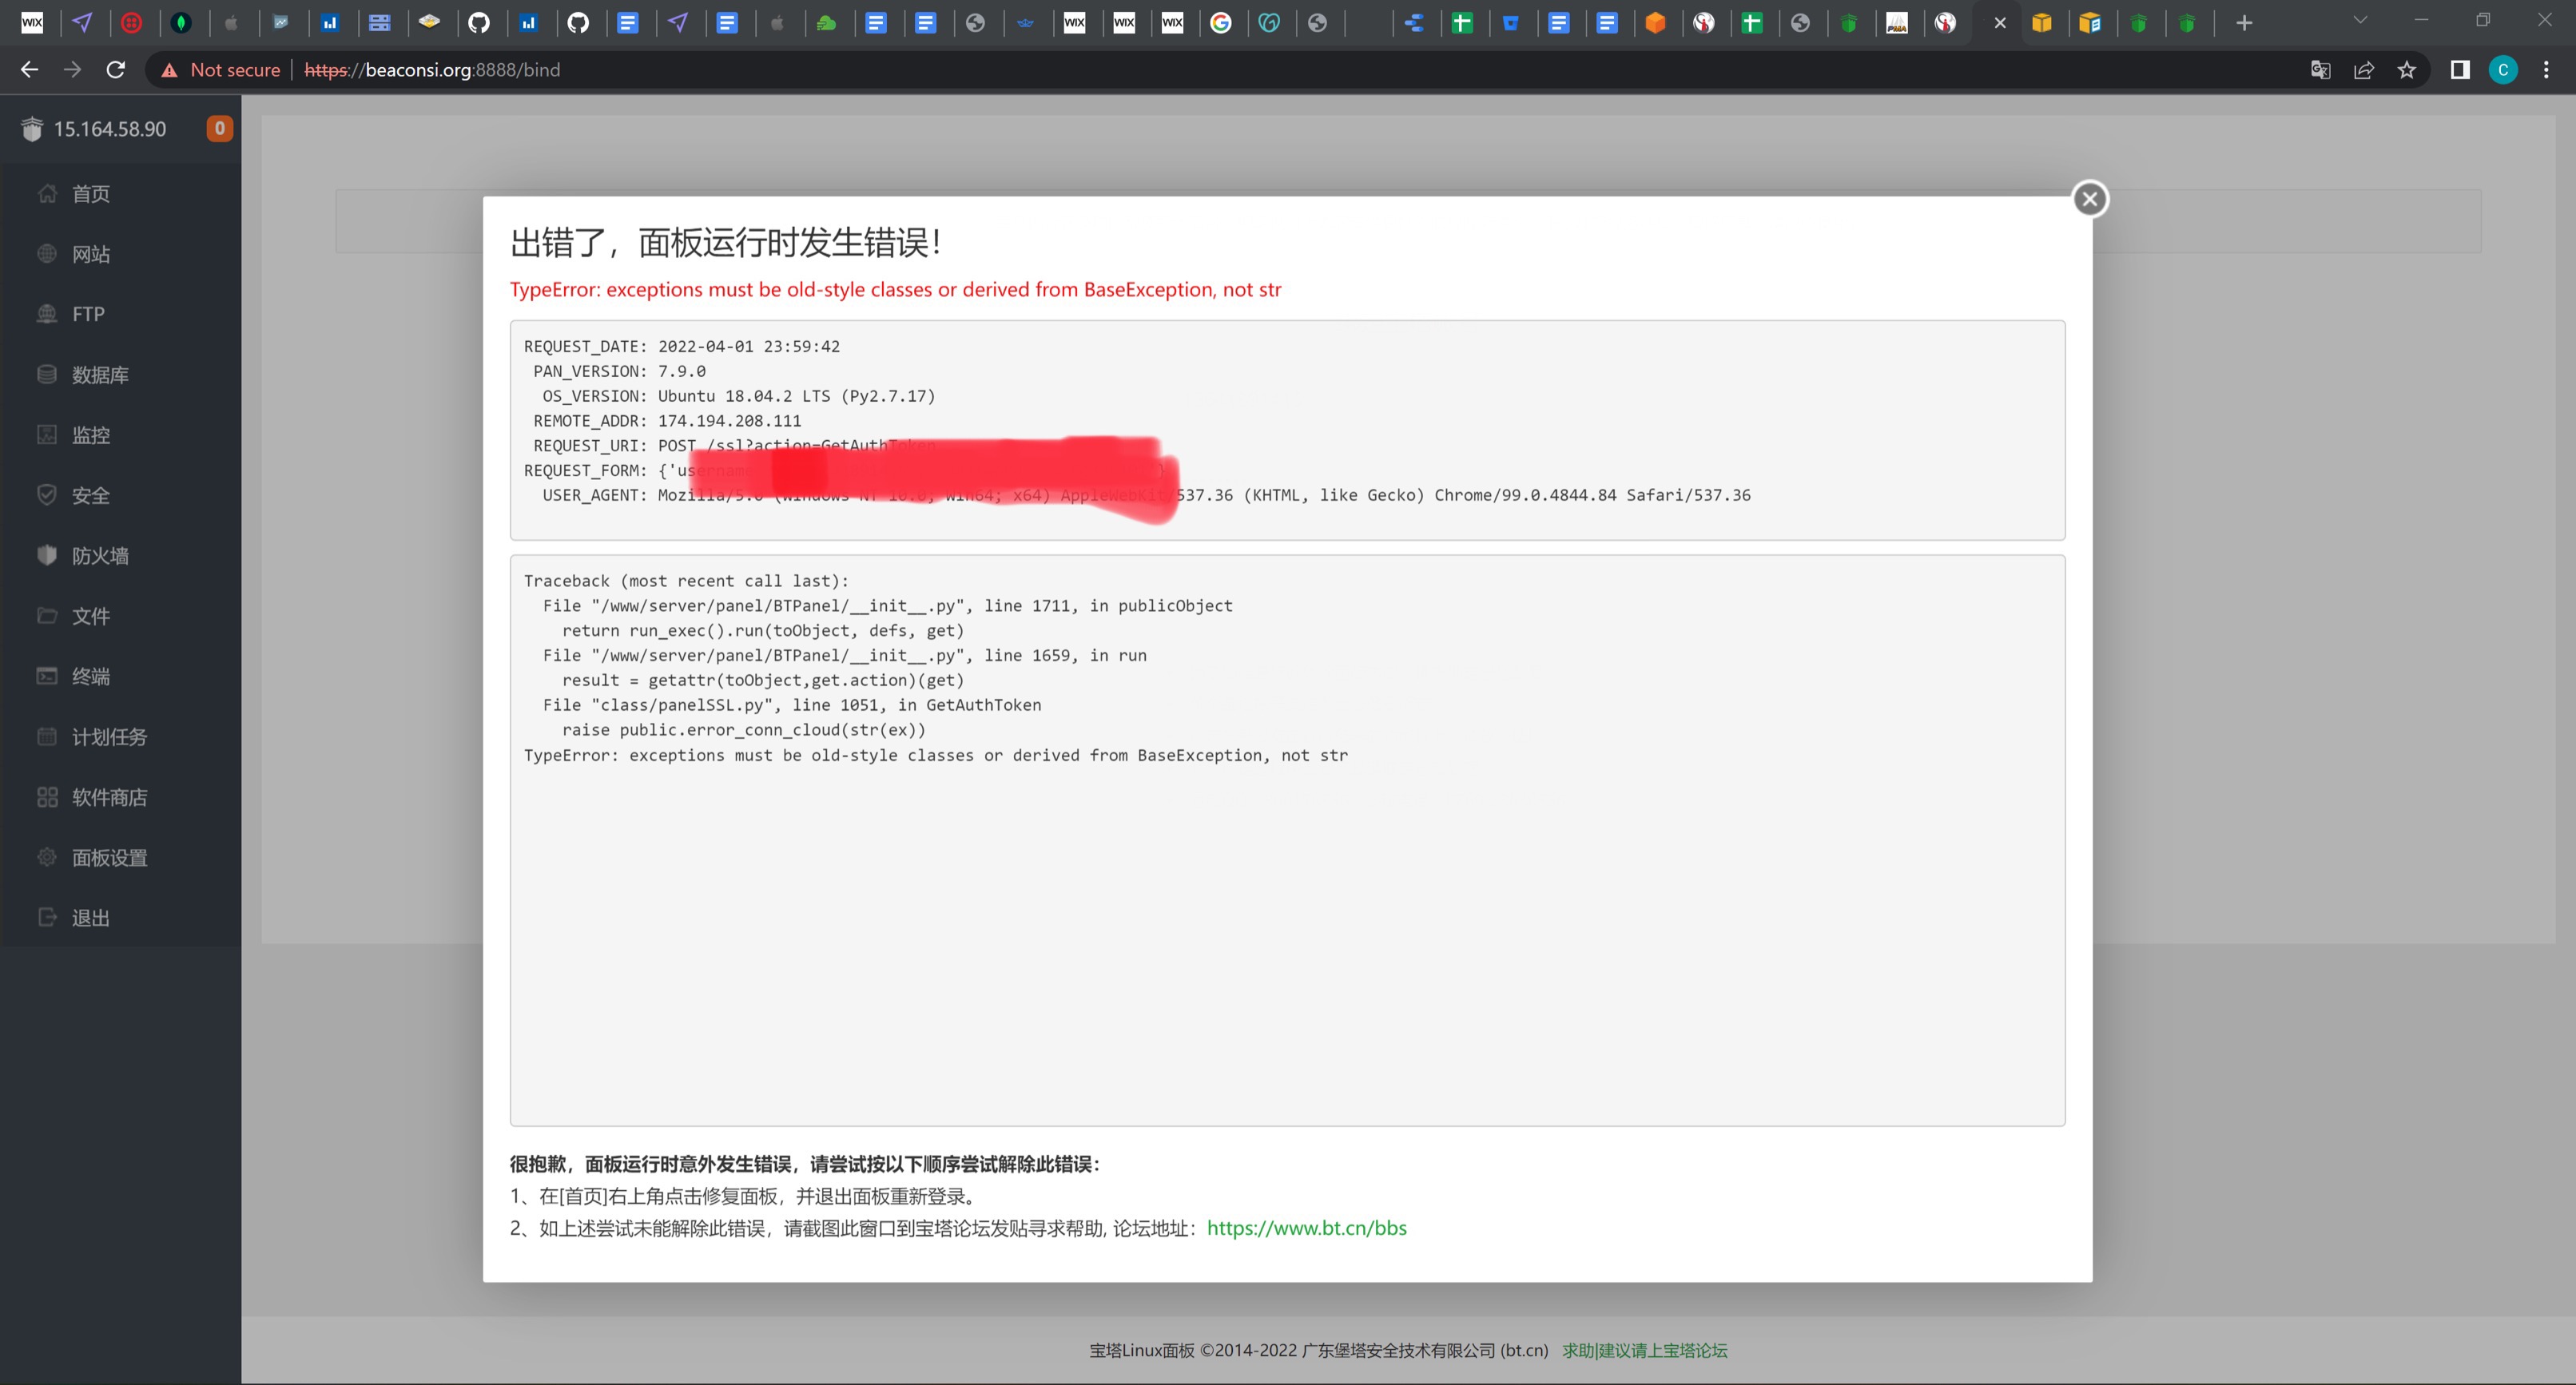Viewport: 2576px width, 1385px height.
Task: Open the 首页 home sidebar item
Action: [x=90, y=194]
